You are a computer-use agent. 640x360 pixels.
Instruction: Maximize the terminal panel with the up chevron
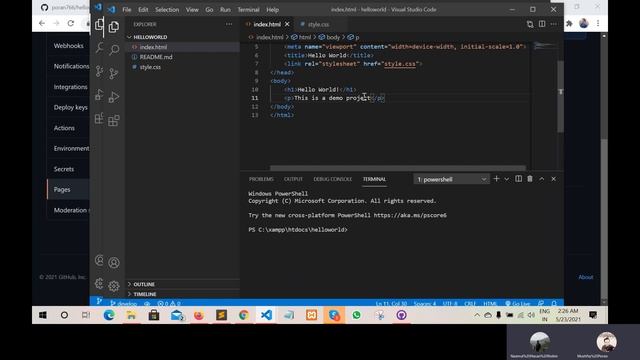pyautogui.click(x=542, y=179)
